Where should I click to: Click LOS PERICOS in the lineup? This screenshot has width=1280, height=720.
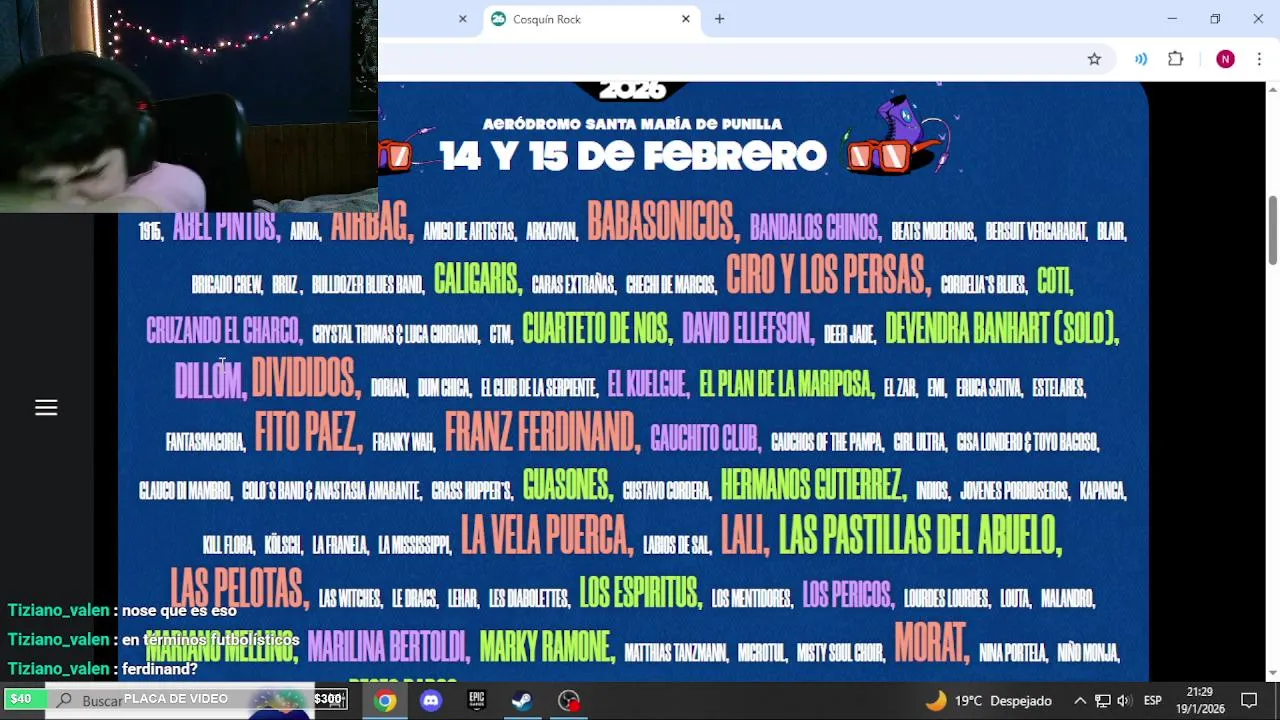point(848,595)
